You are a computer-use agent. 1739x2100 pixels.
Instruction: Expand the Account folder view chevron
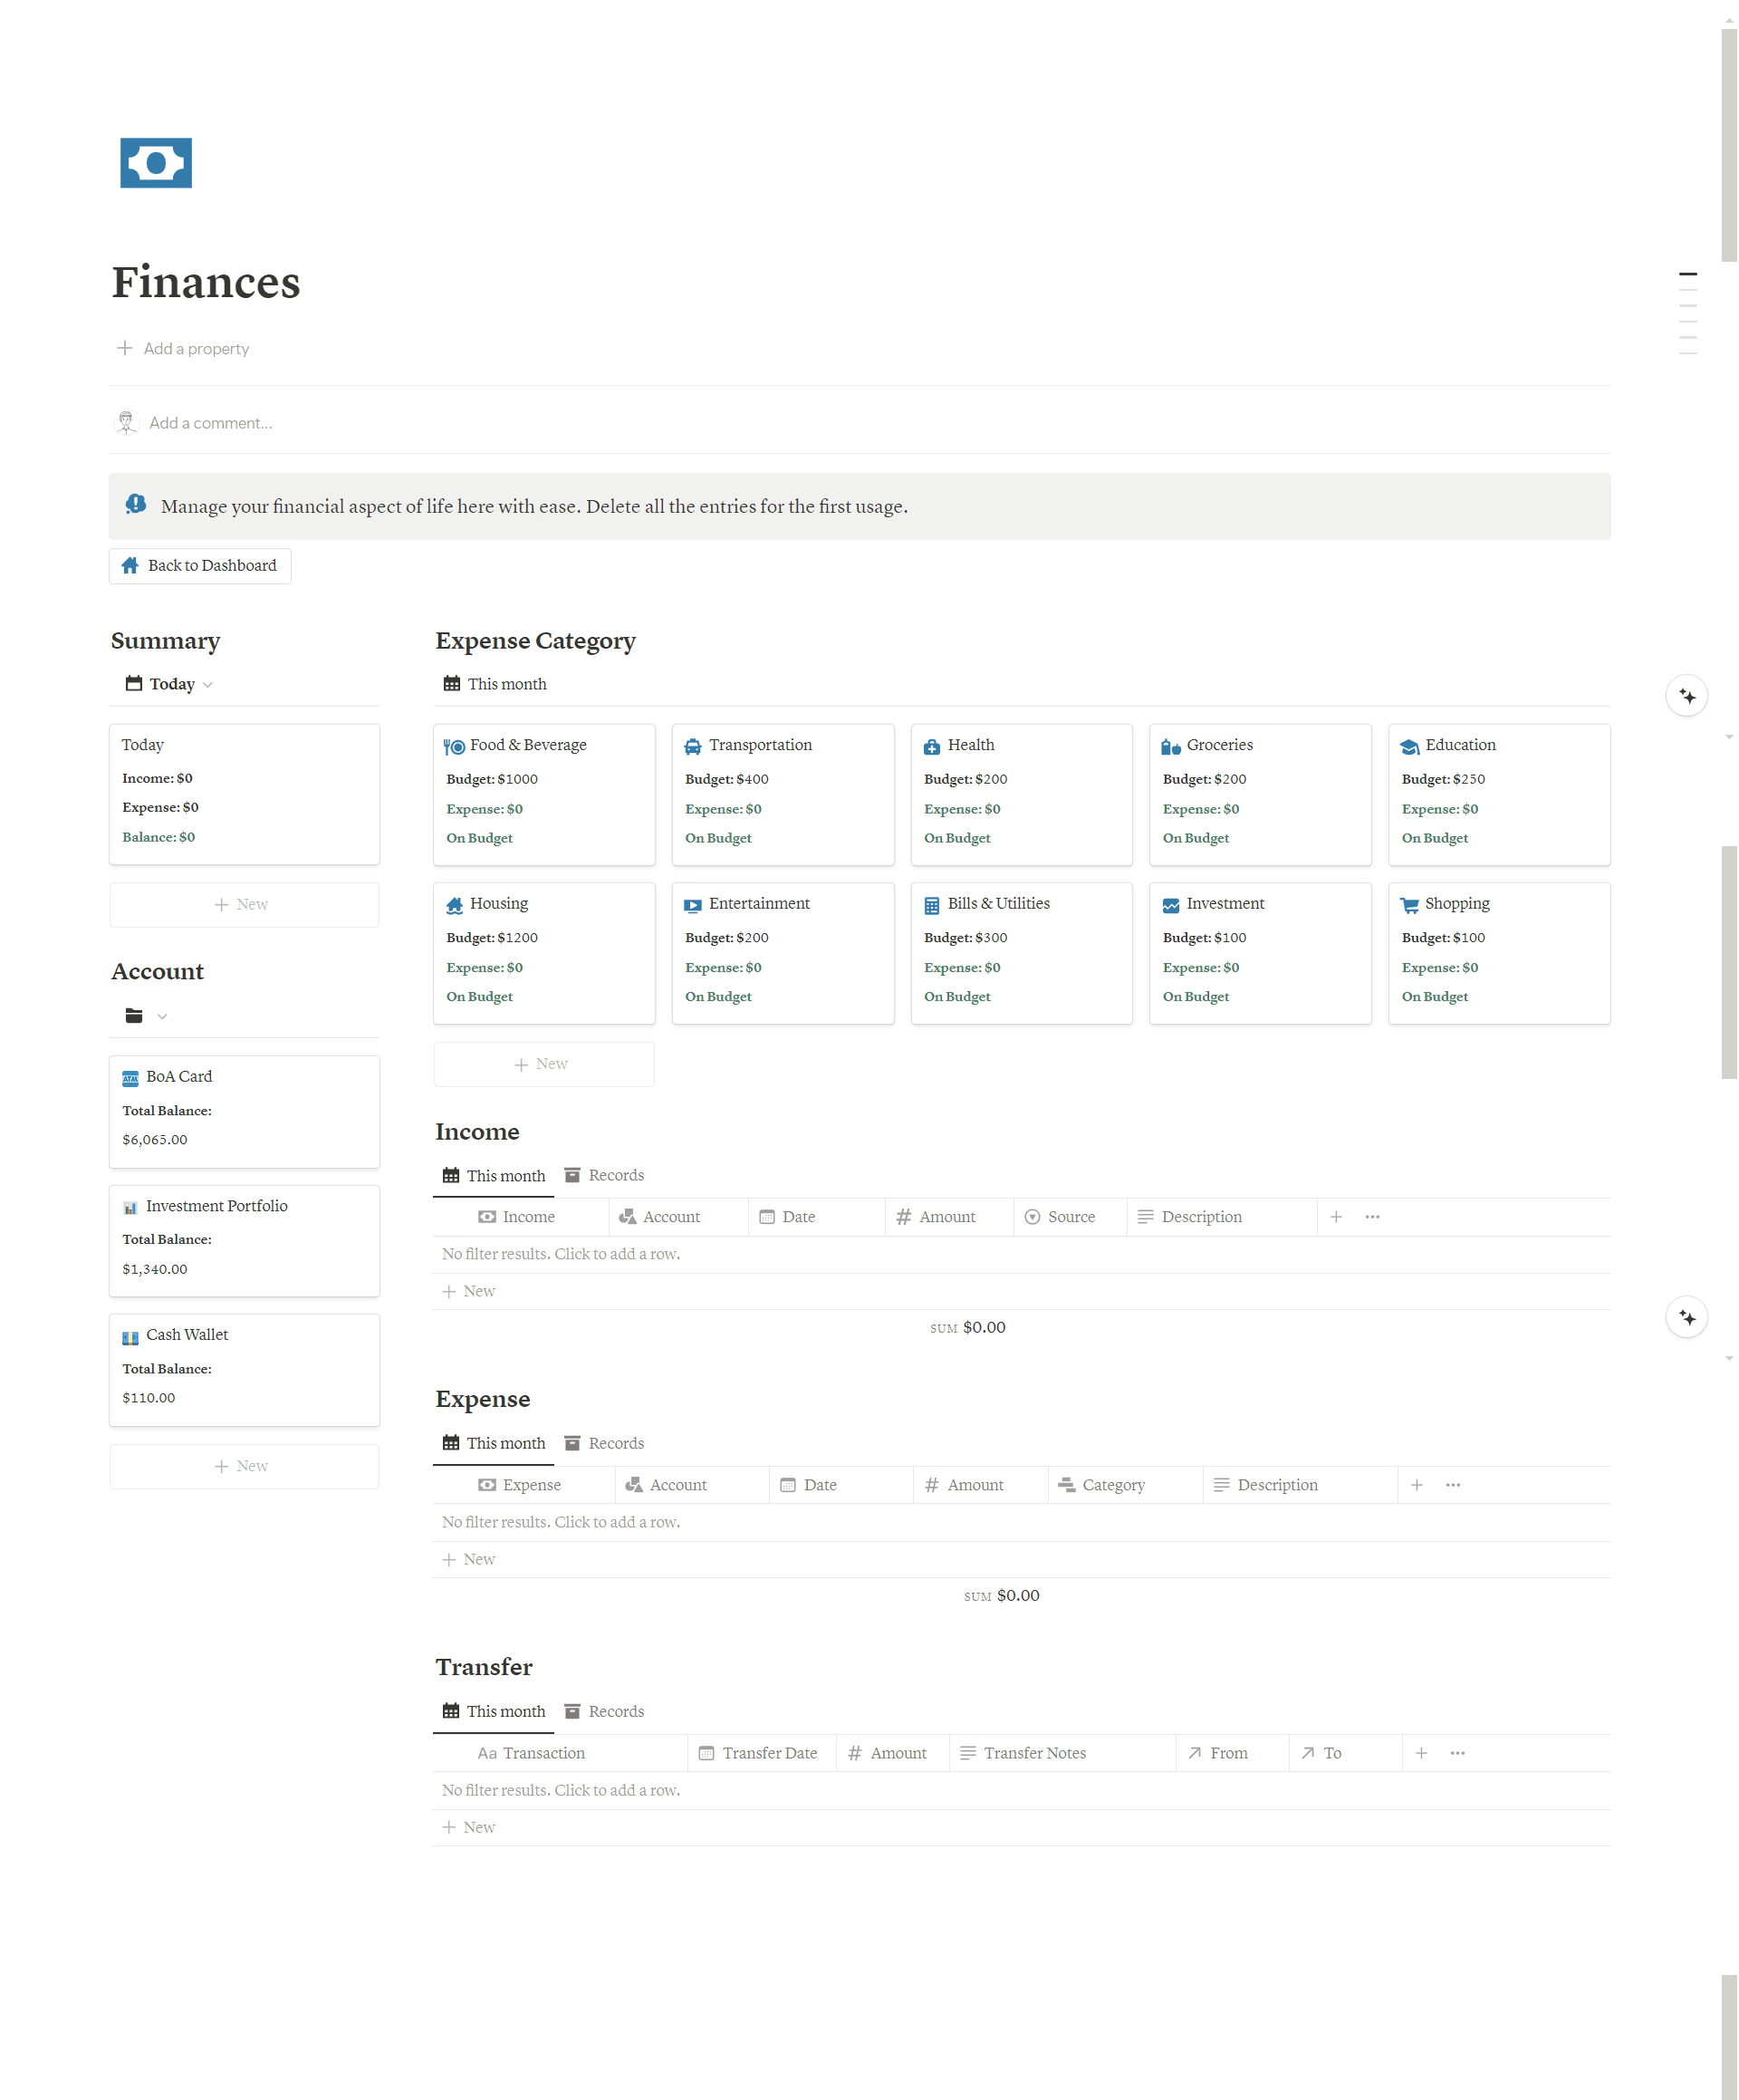(162, 1017)
